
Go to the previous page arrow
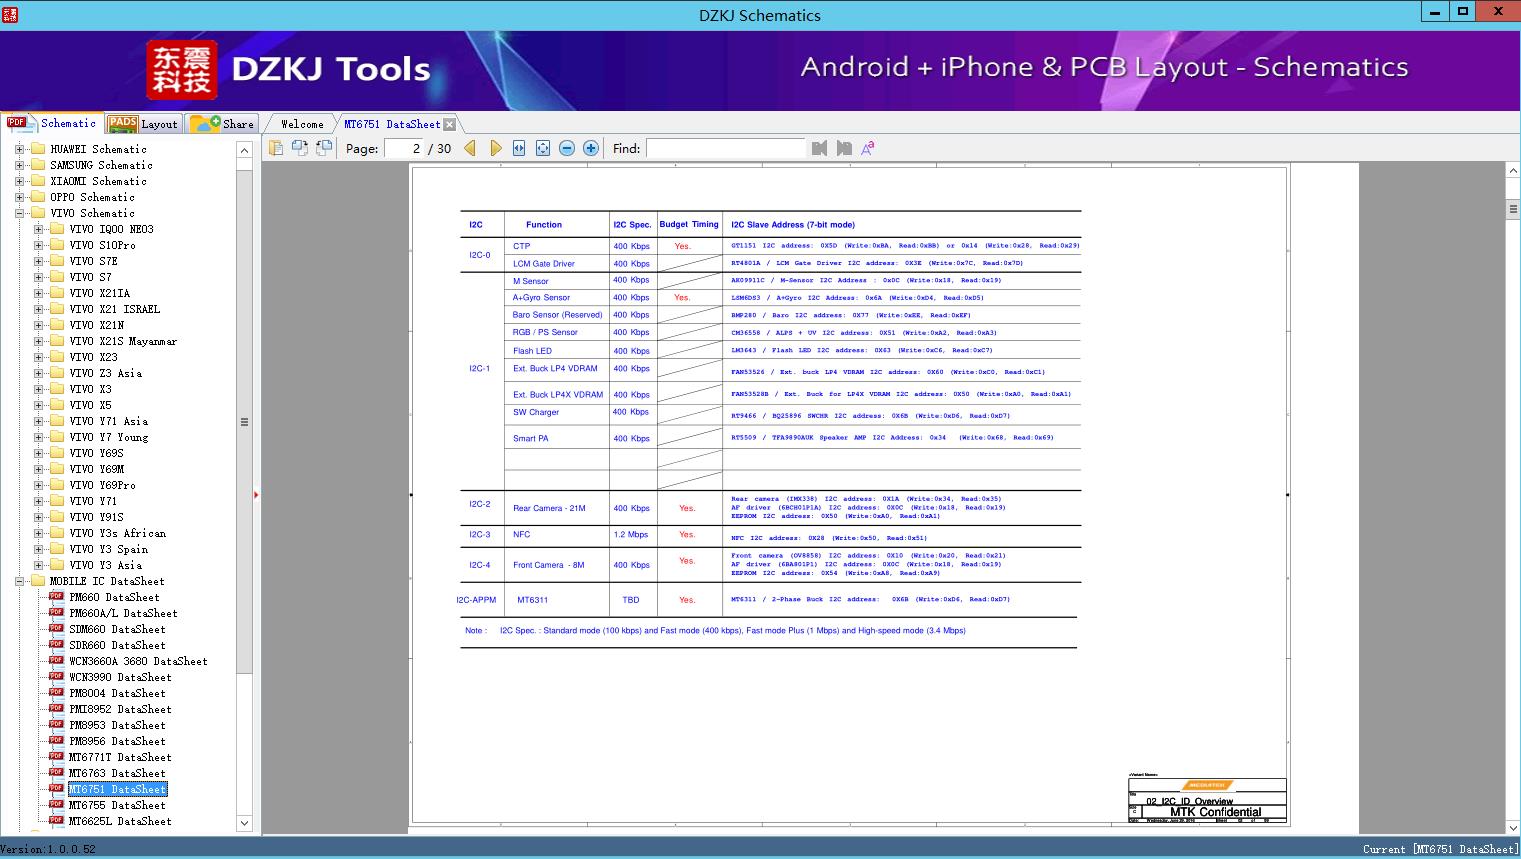(470, 148)
